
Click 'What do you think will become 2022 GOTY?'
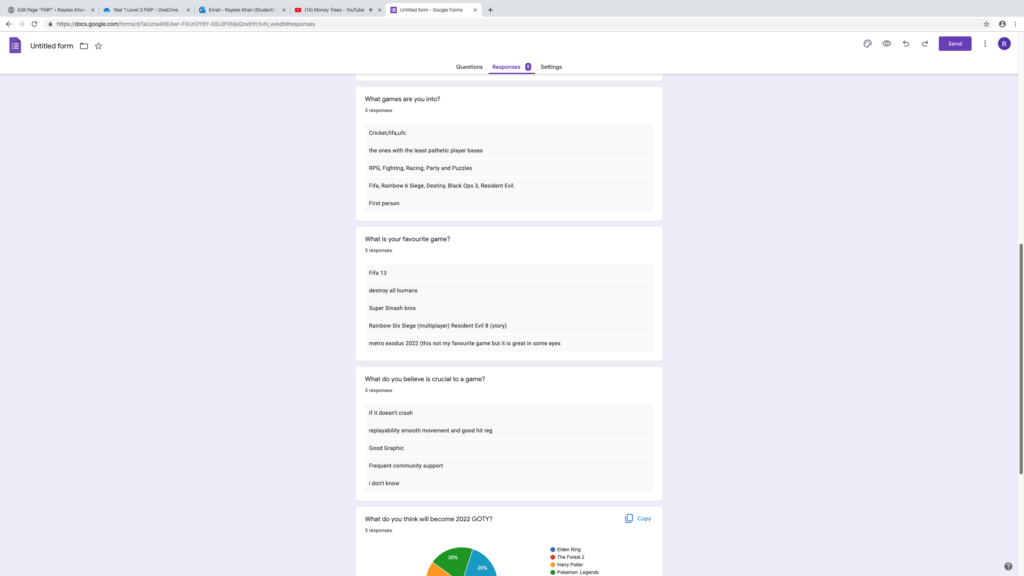pos(428,519)
